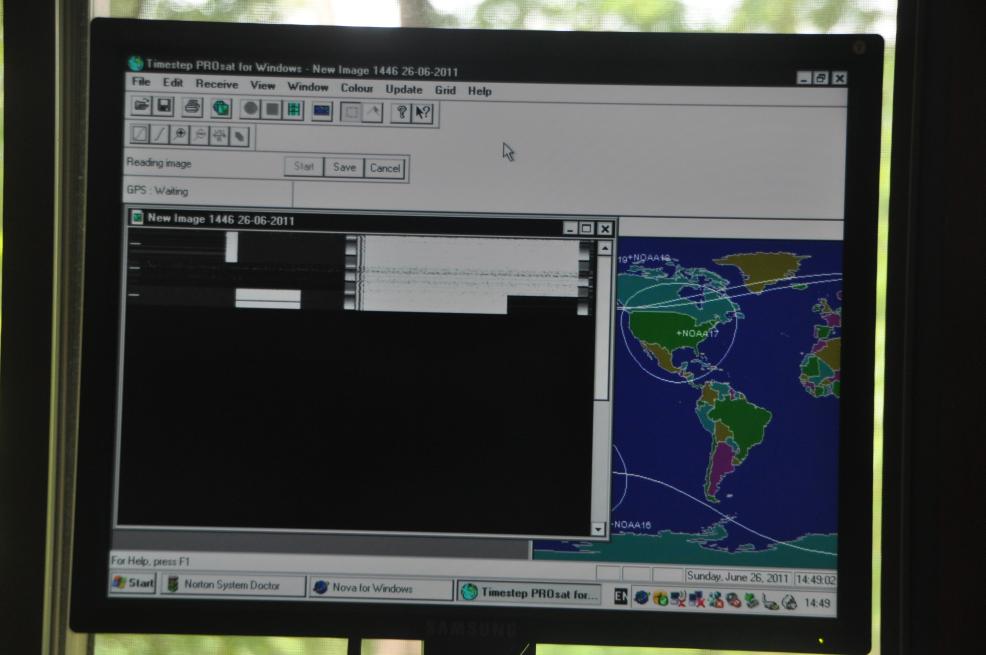This screenshot has width=986, height=655.
Task: Click the last second-row tool icon
Action: [240, 136]
